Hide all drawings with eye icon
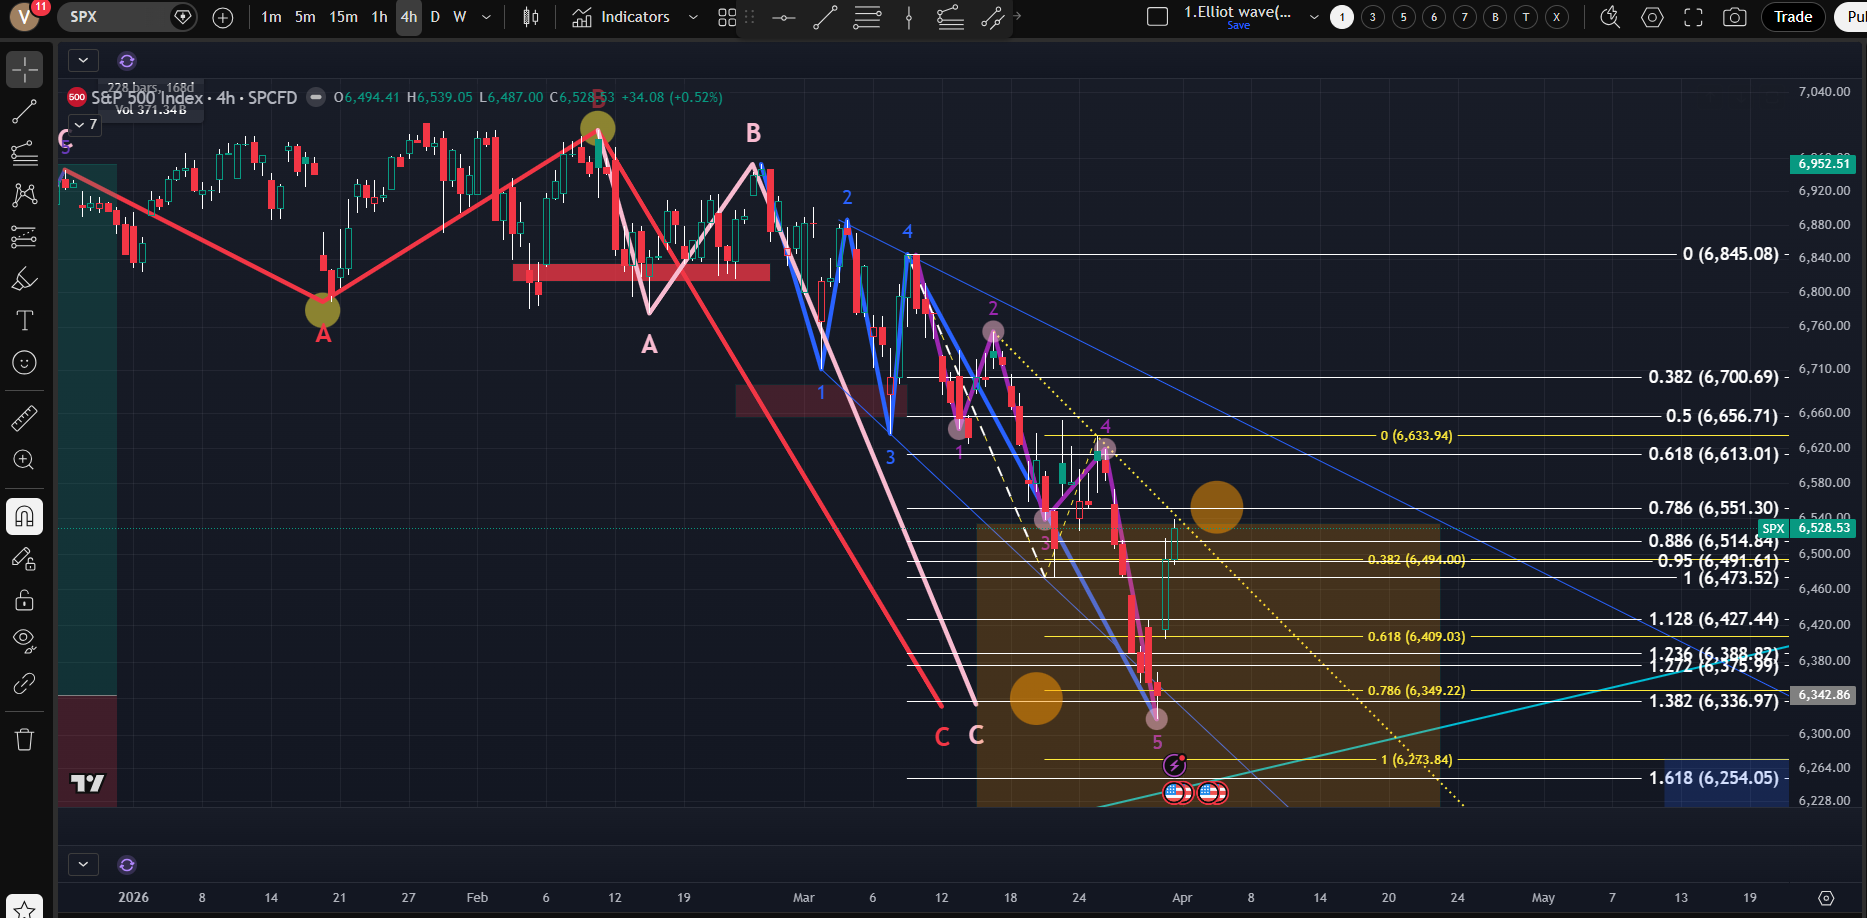 coord(24,640)
